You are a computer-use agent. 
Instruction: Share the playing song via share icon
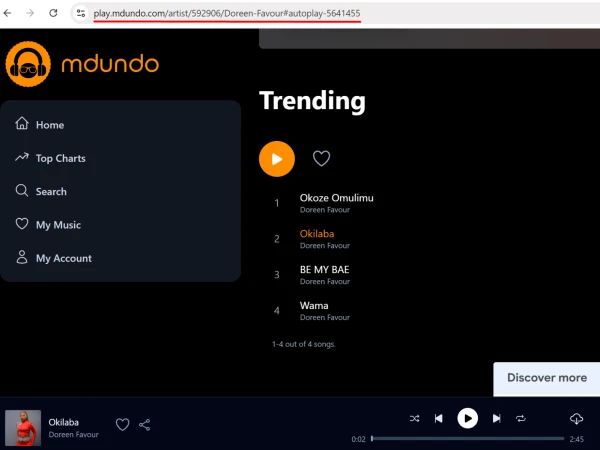[x=145, y=425]
